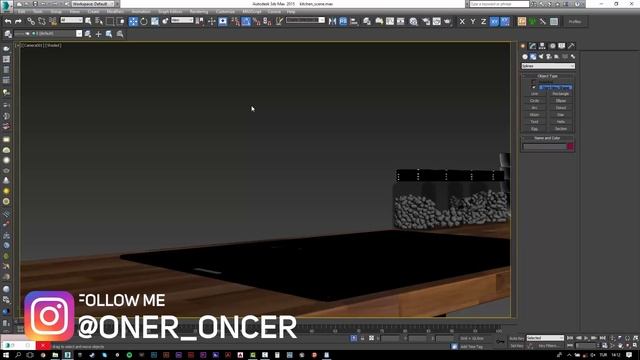Choose the Rectangular Selection Region tool
The height and width of the screenshot is (360, 640).
110,21
